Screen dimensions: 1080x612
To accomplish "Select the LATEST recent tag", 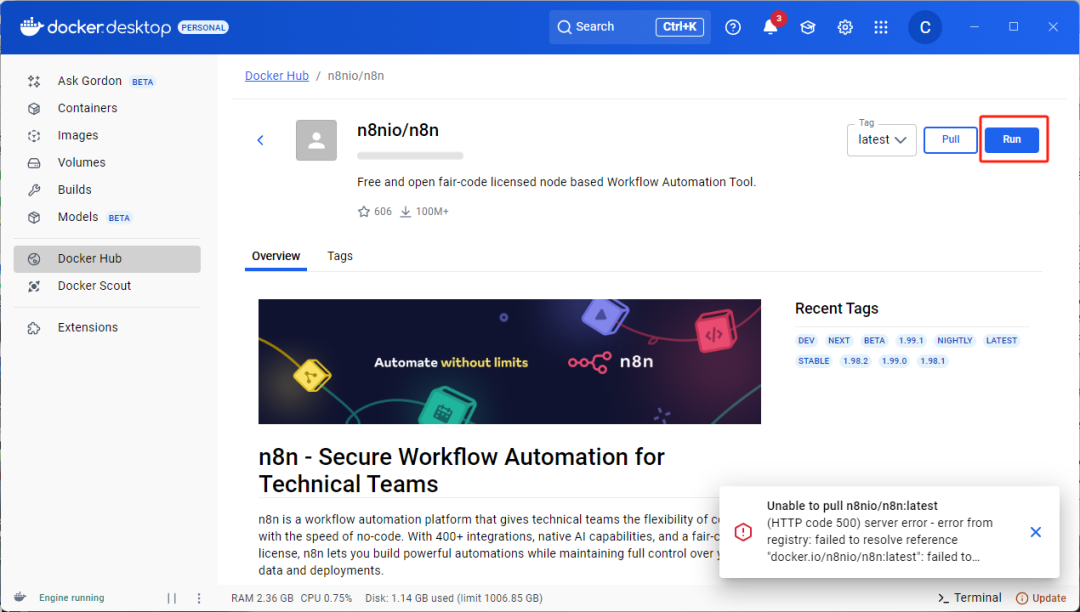I will coord(1001,341).
